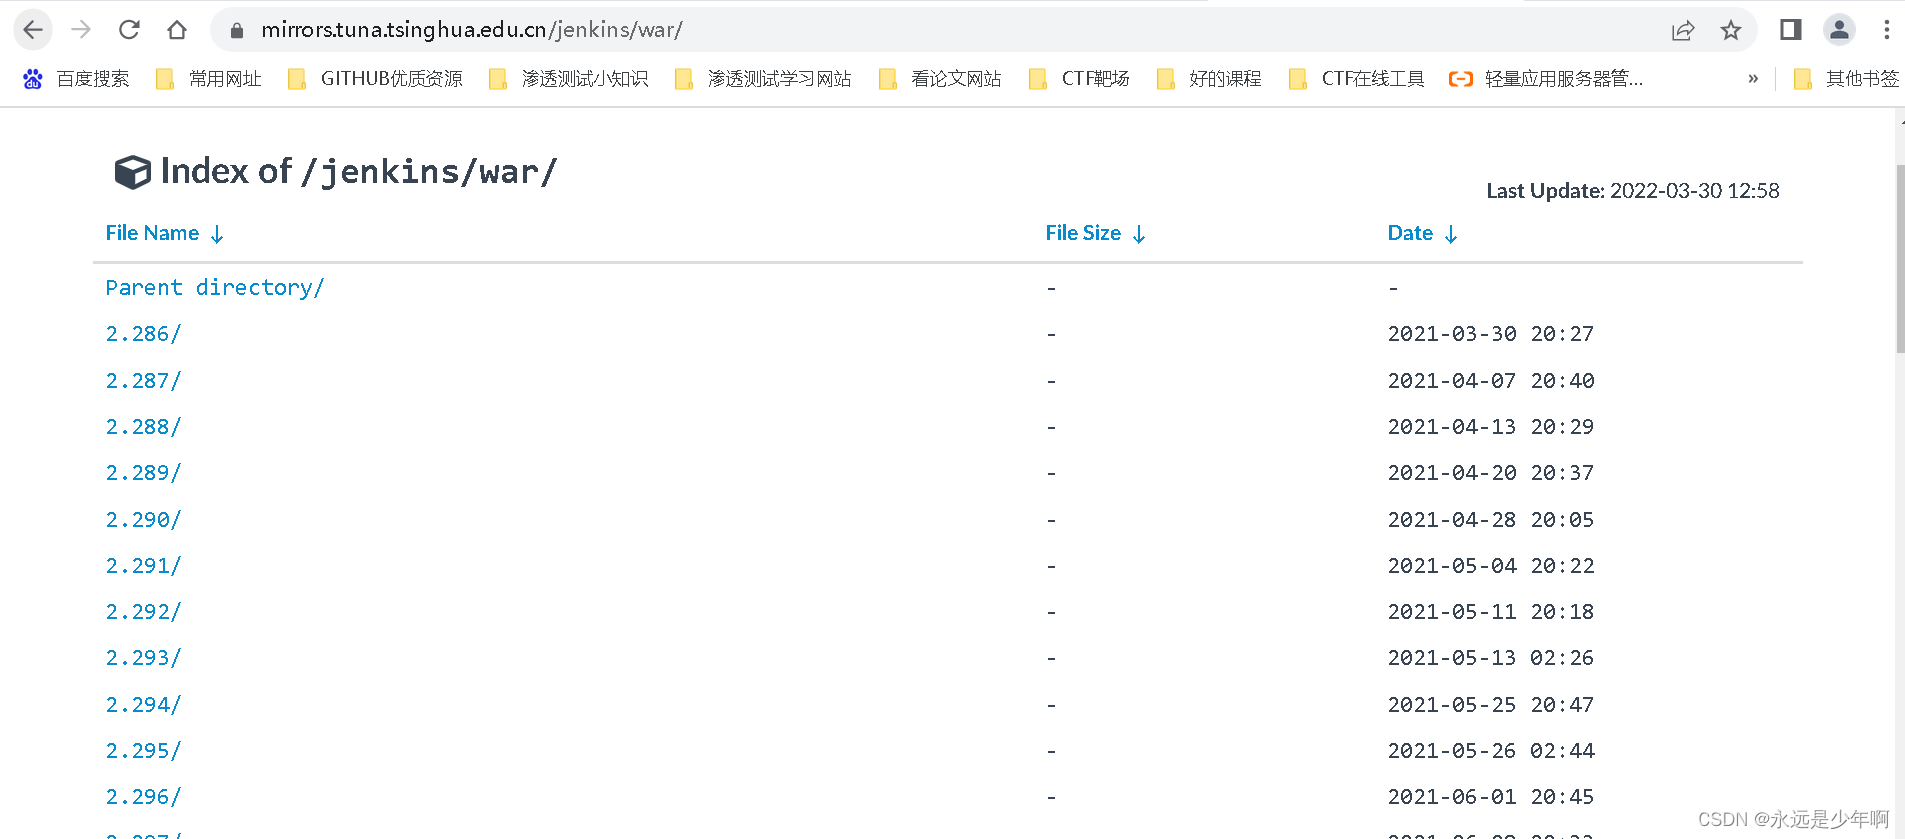Click the date 2021-05-13 02:26
Image resolution: width=1905 pixels, height=839 pixels.
[x=1491, y=658]
